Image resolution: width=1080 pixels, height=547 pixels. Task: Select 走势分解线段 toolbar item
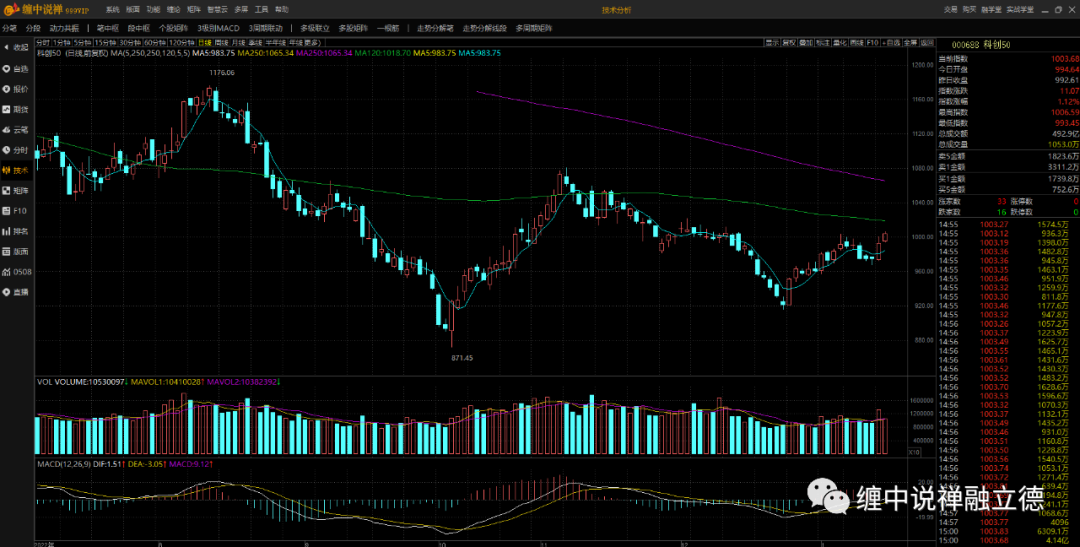click(x=485, y=29)
